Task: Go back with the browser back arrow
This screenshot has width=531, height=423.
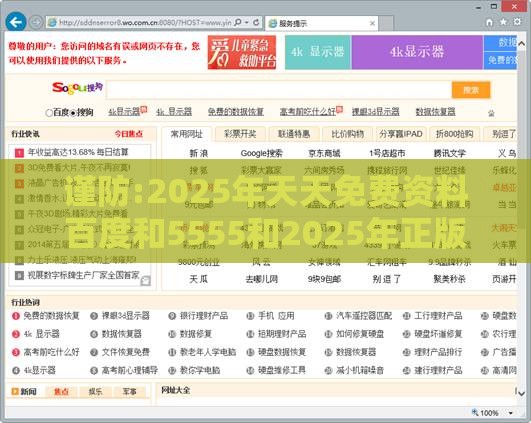Action: (16, 22)
